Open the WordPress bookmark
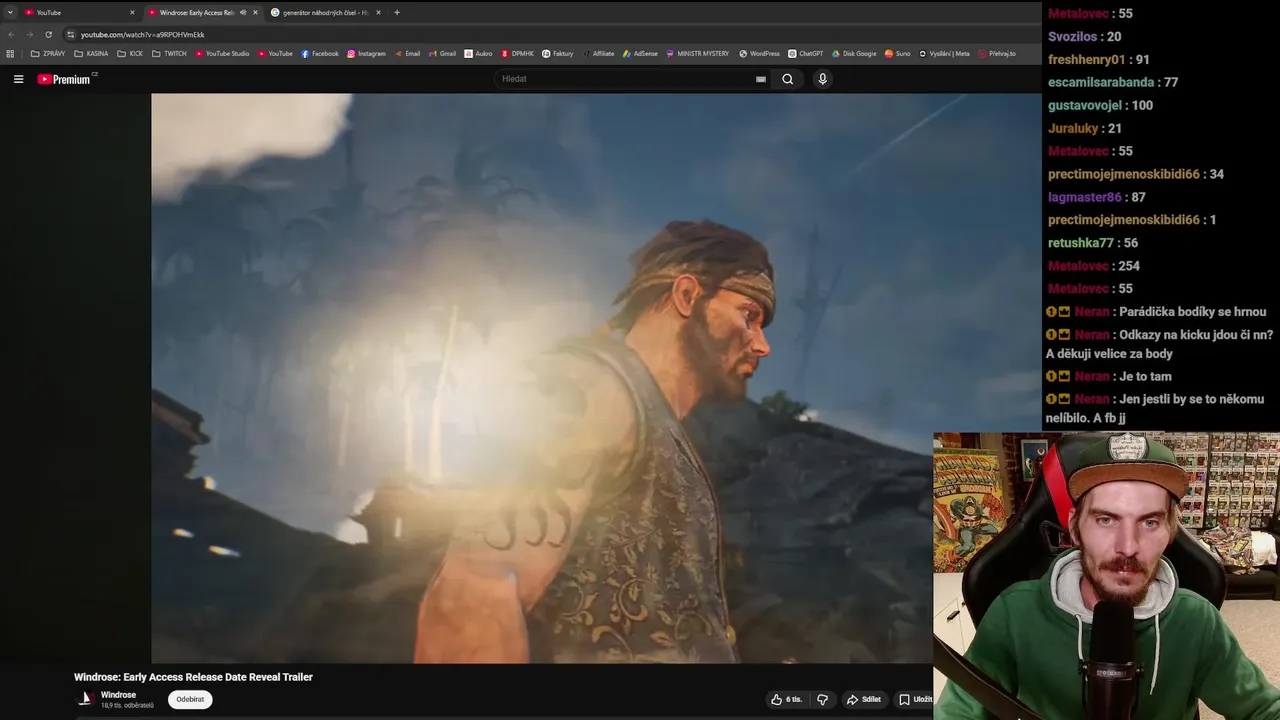 point(759,53)
